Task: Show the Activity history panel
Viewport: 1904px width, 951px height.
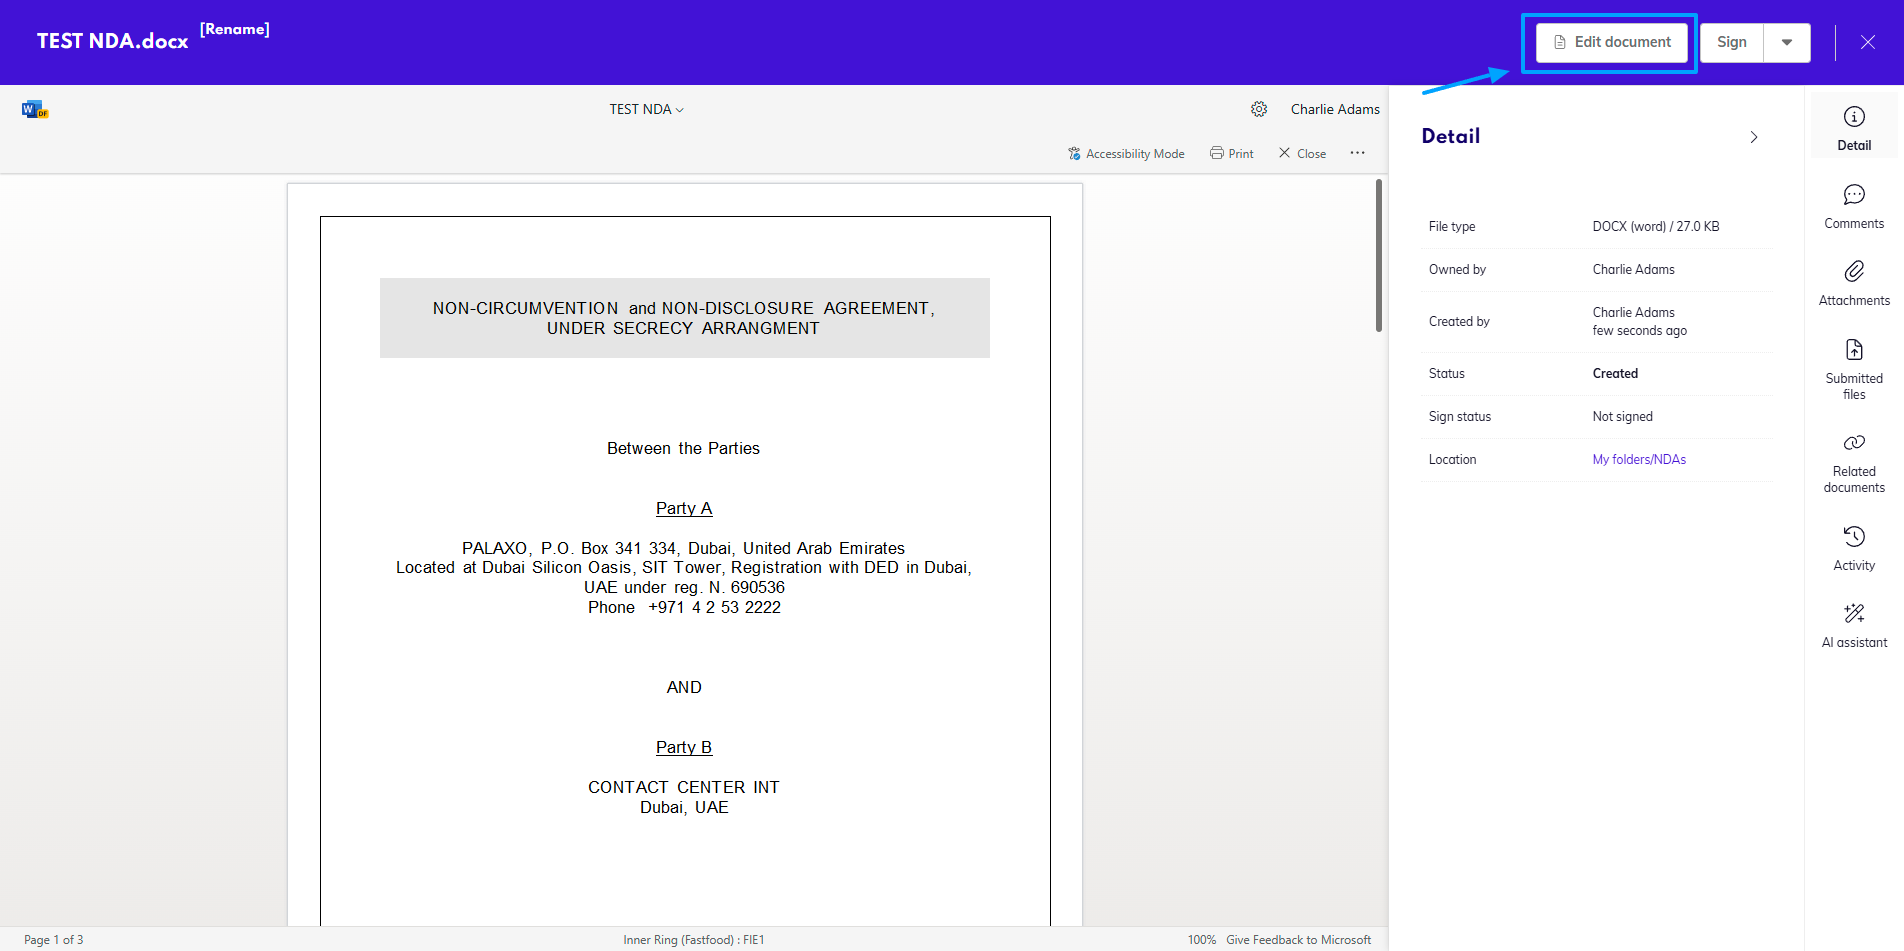Action: pyautogui.click(x=1854, y=545)
